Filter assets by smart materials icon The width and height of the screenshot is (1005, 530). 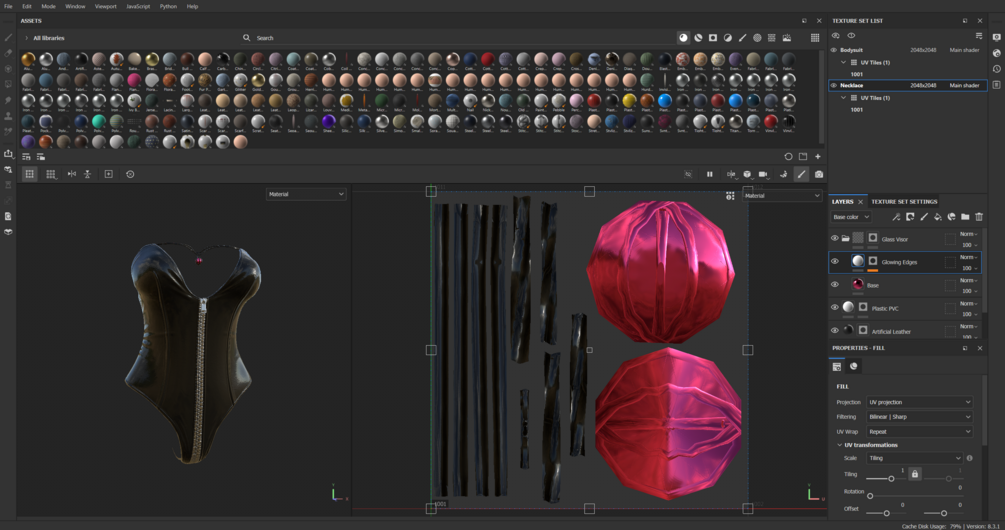[698, 38]
